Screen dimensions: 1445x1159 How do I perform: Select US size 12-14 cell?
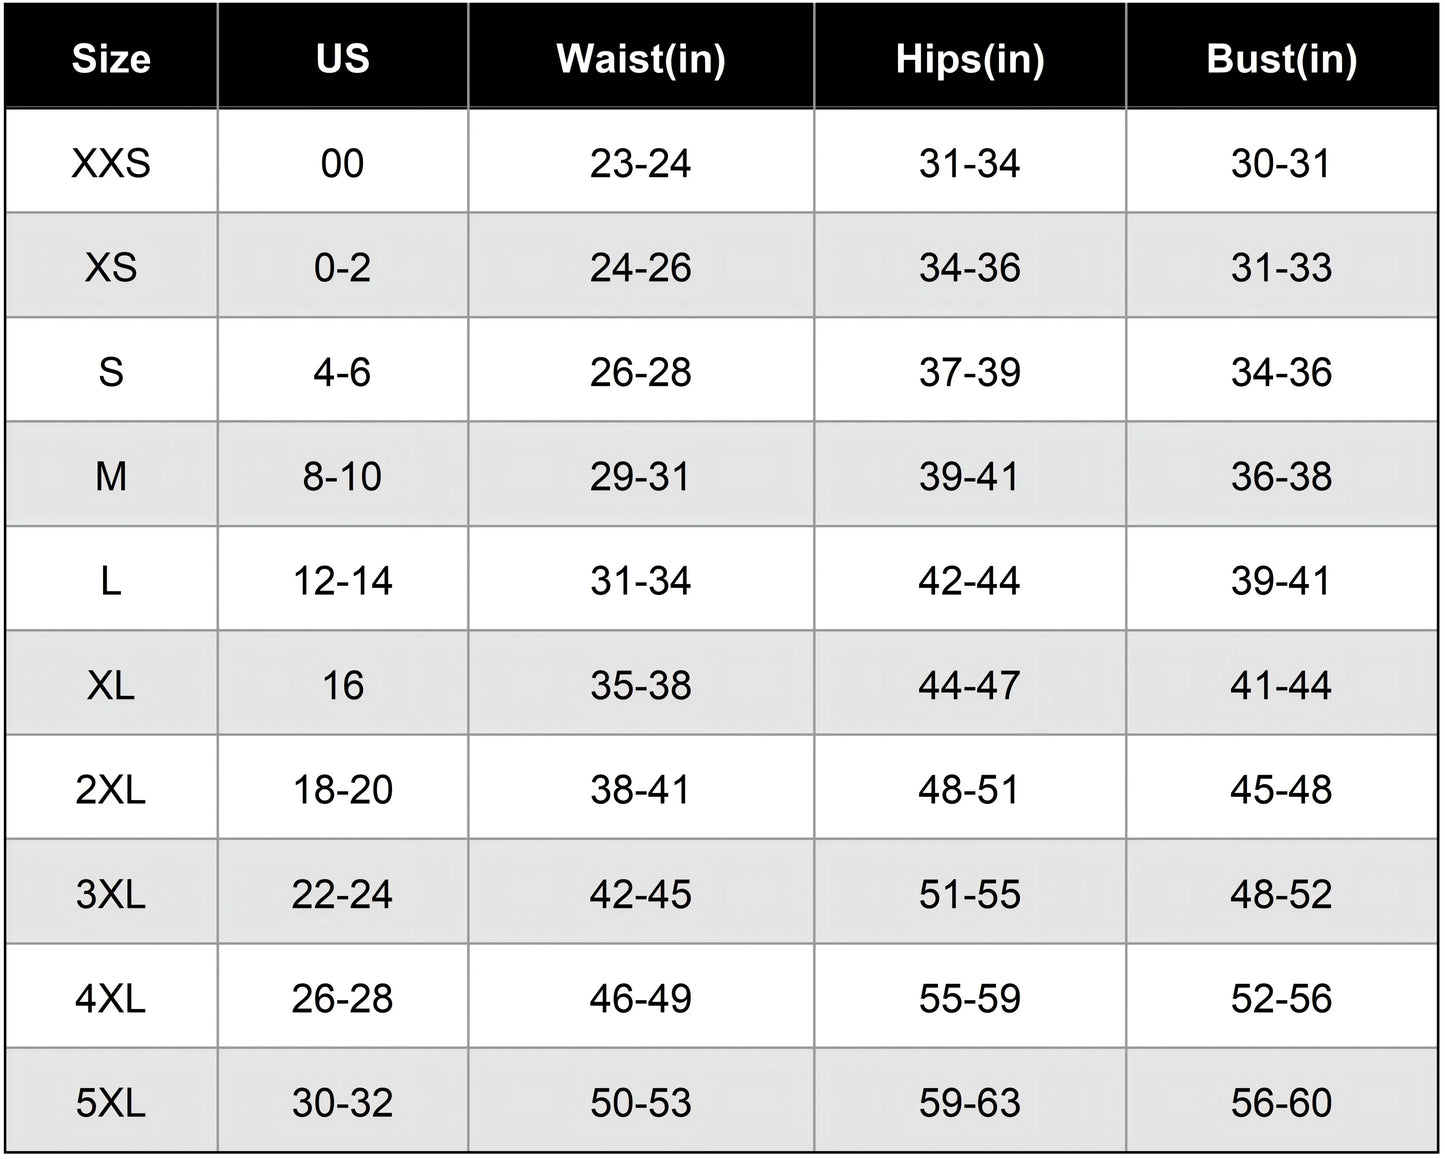[x=343, y=580]
